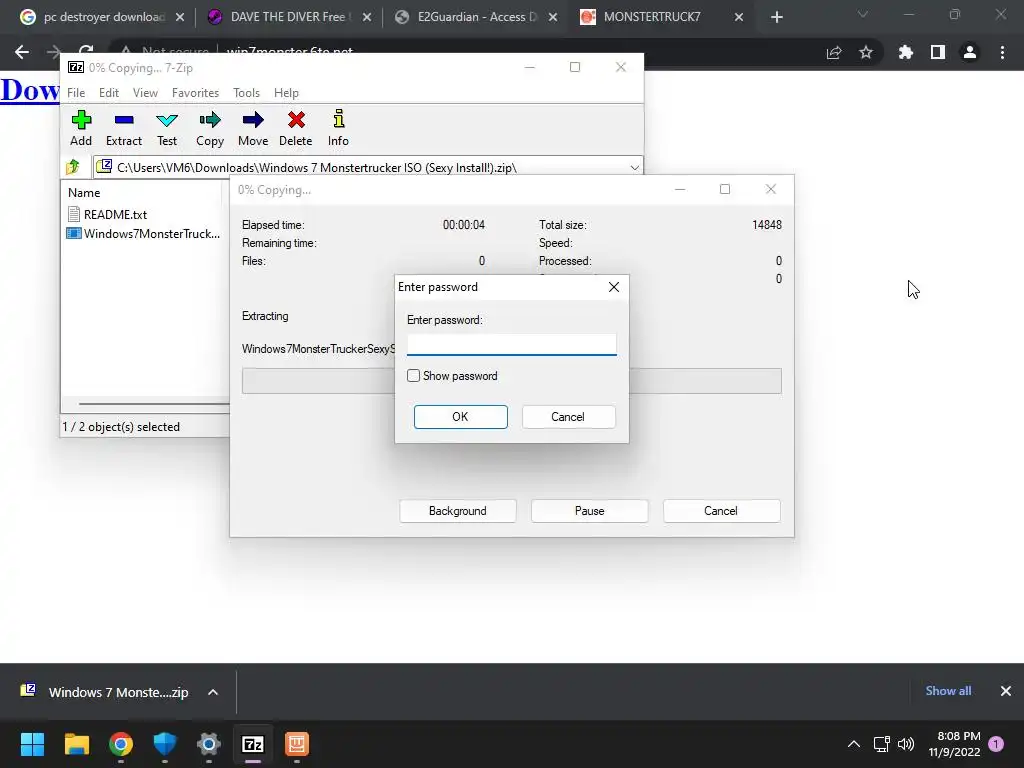Close the pc destroyer download tab
1024x768 pixels.
point(180,18)
